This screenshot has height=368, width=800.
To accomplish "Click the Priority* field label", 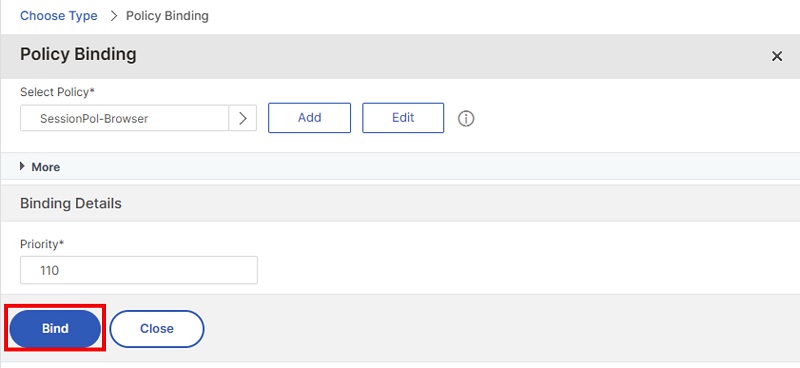I will tap(42, 244).
